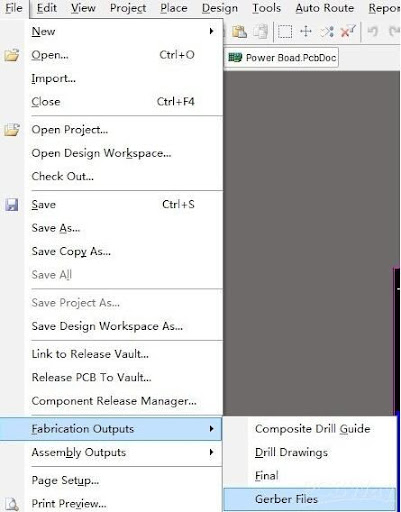
Task: Click the Print Preview magnifier icon
Action: pos(12,504)
